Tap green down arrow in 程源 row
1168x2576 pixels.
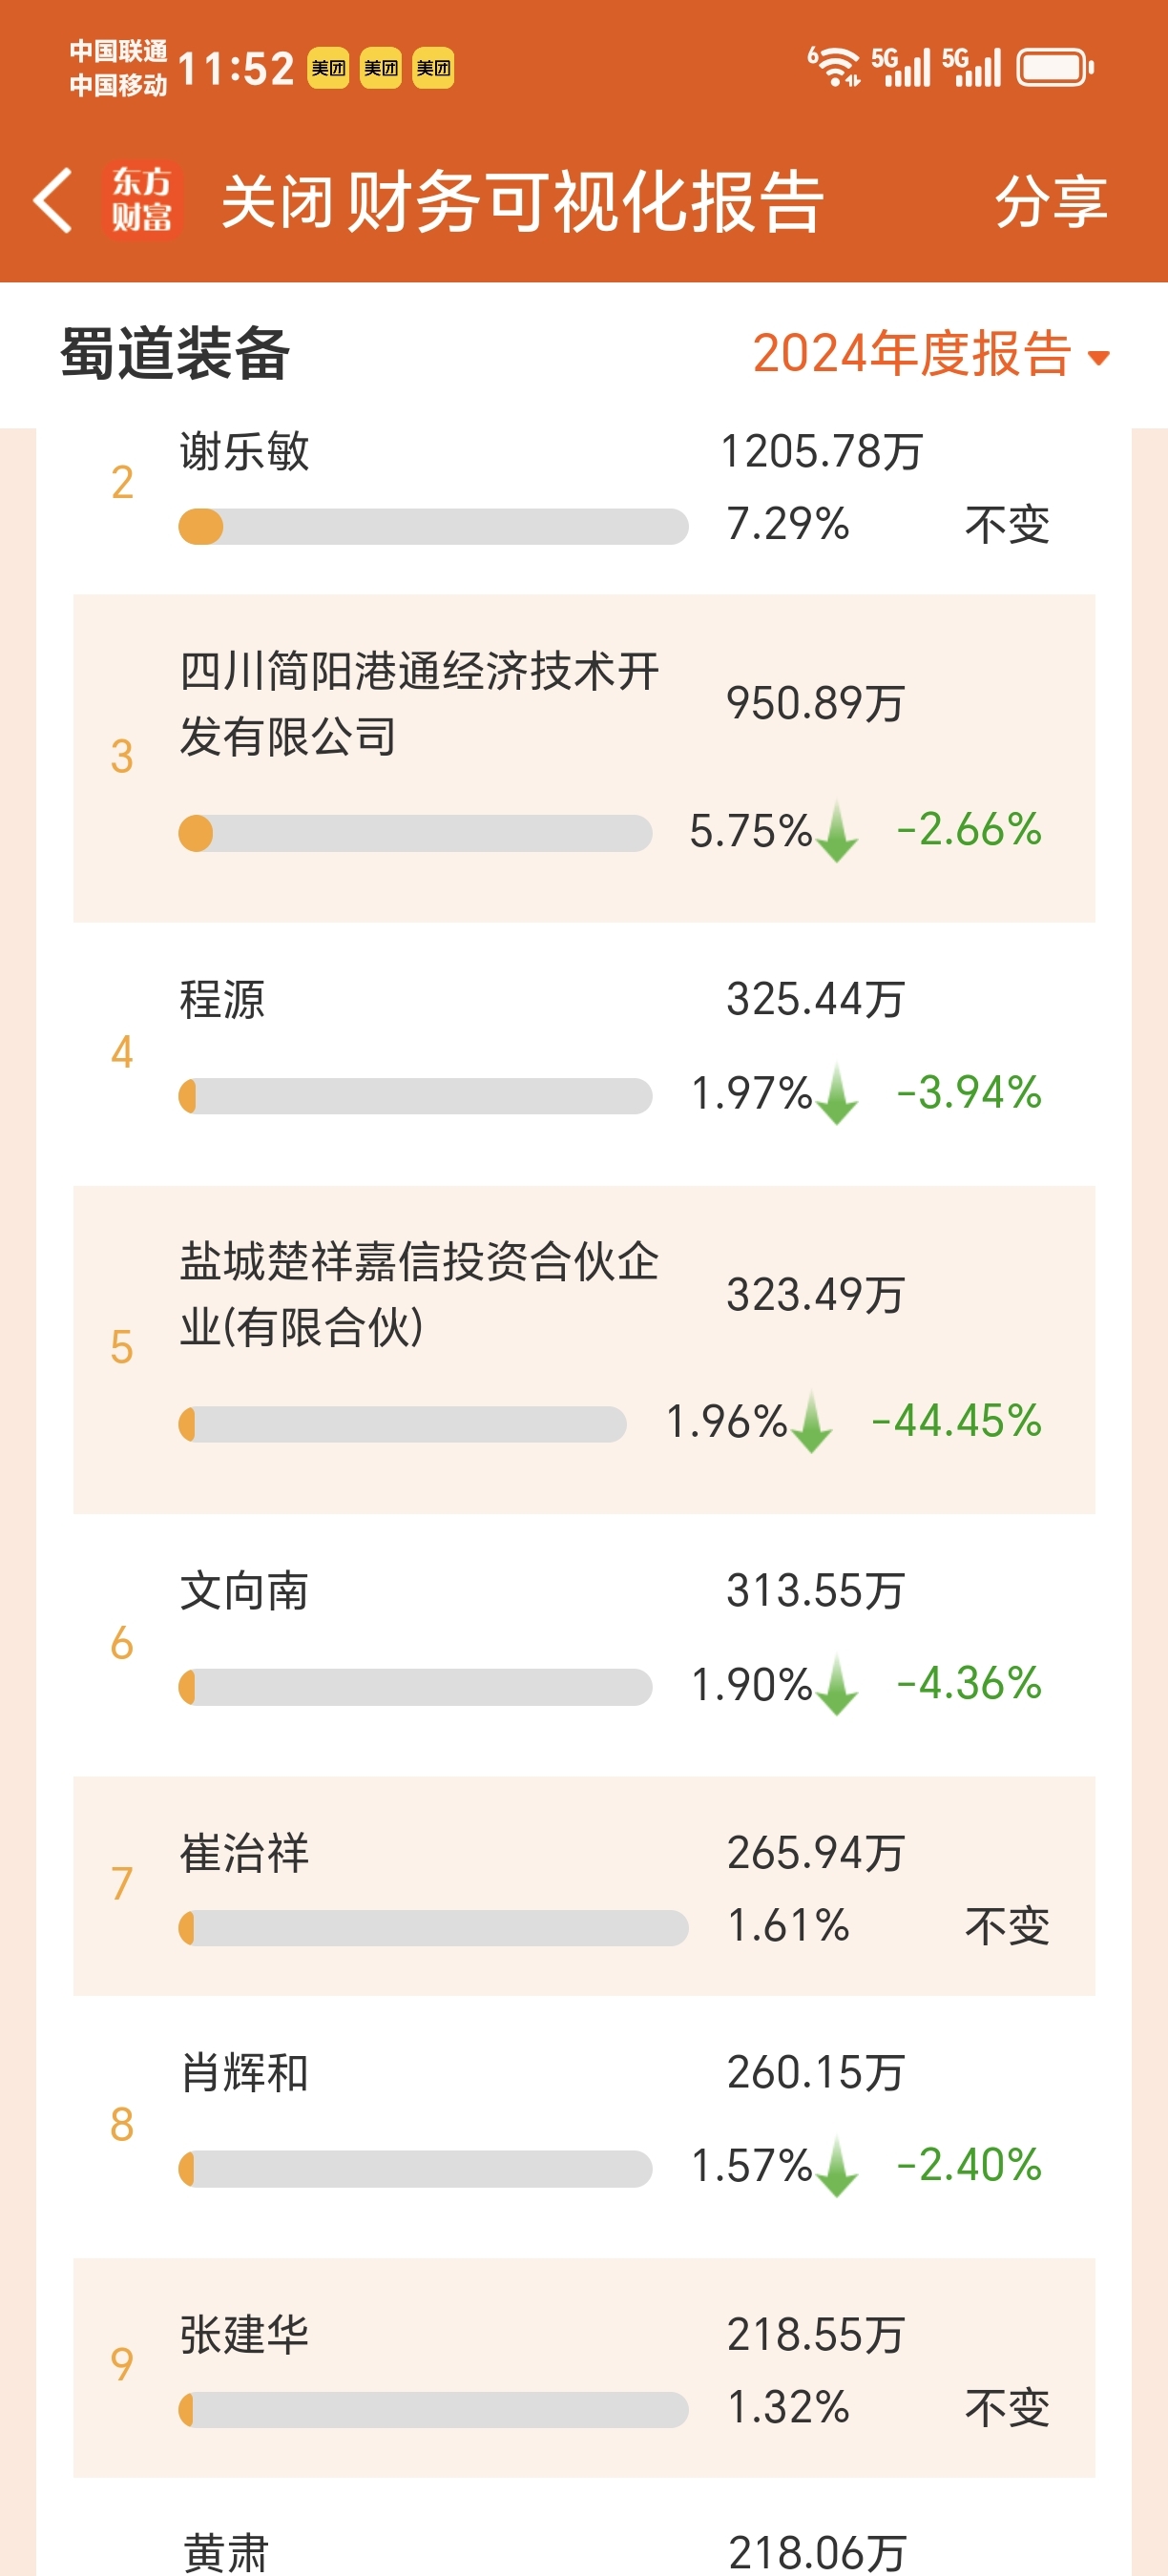(x=837, y=1094)
